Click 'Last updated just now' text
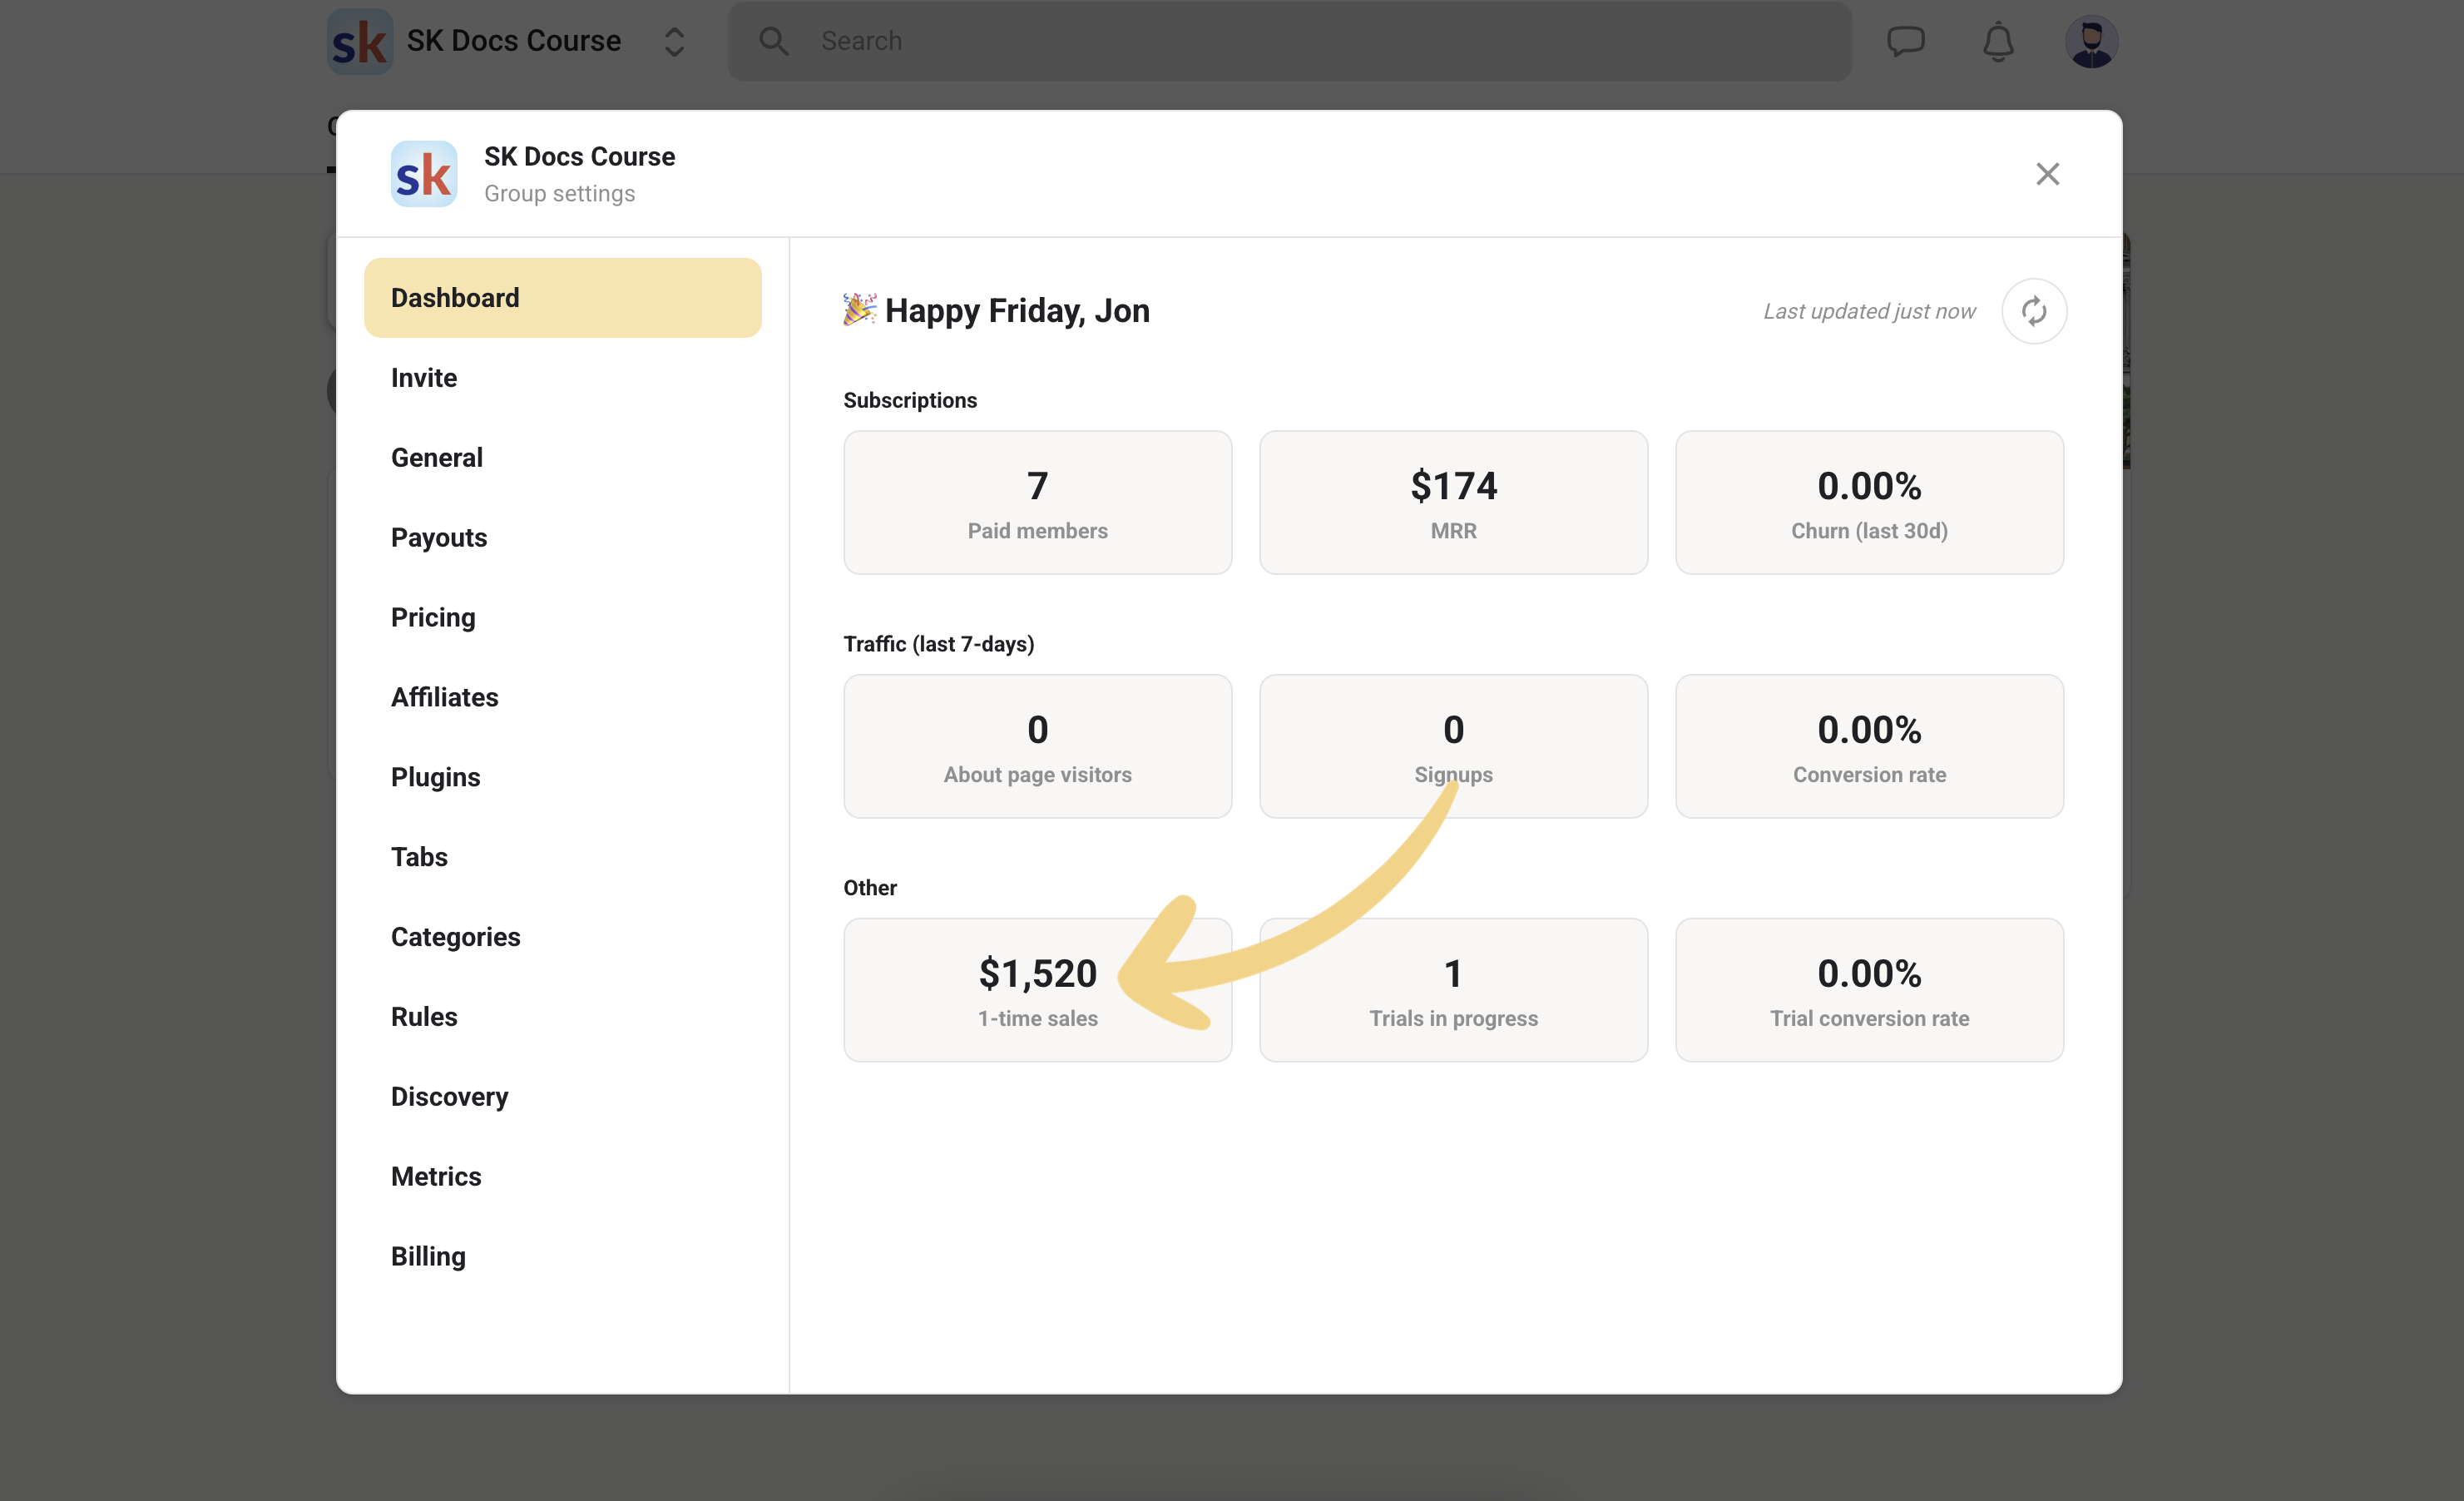The width and height of the screenshot is (2464, 1501). coord(1869,311)
